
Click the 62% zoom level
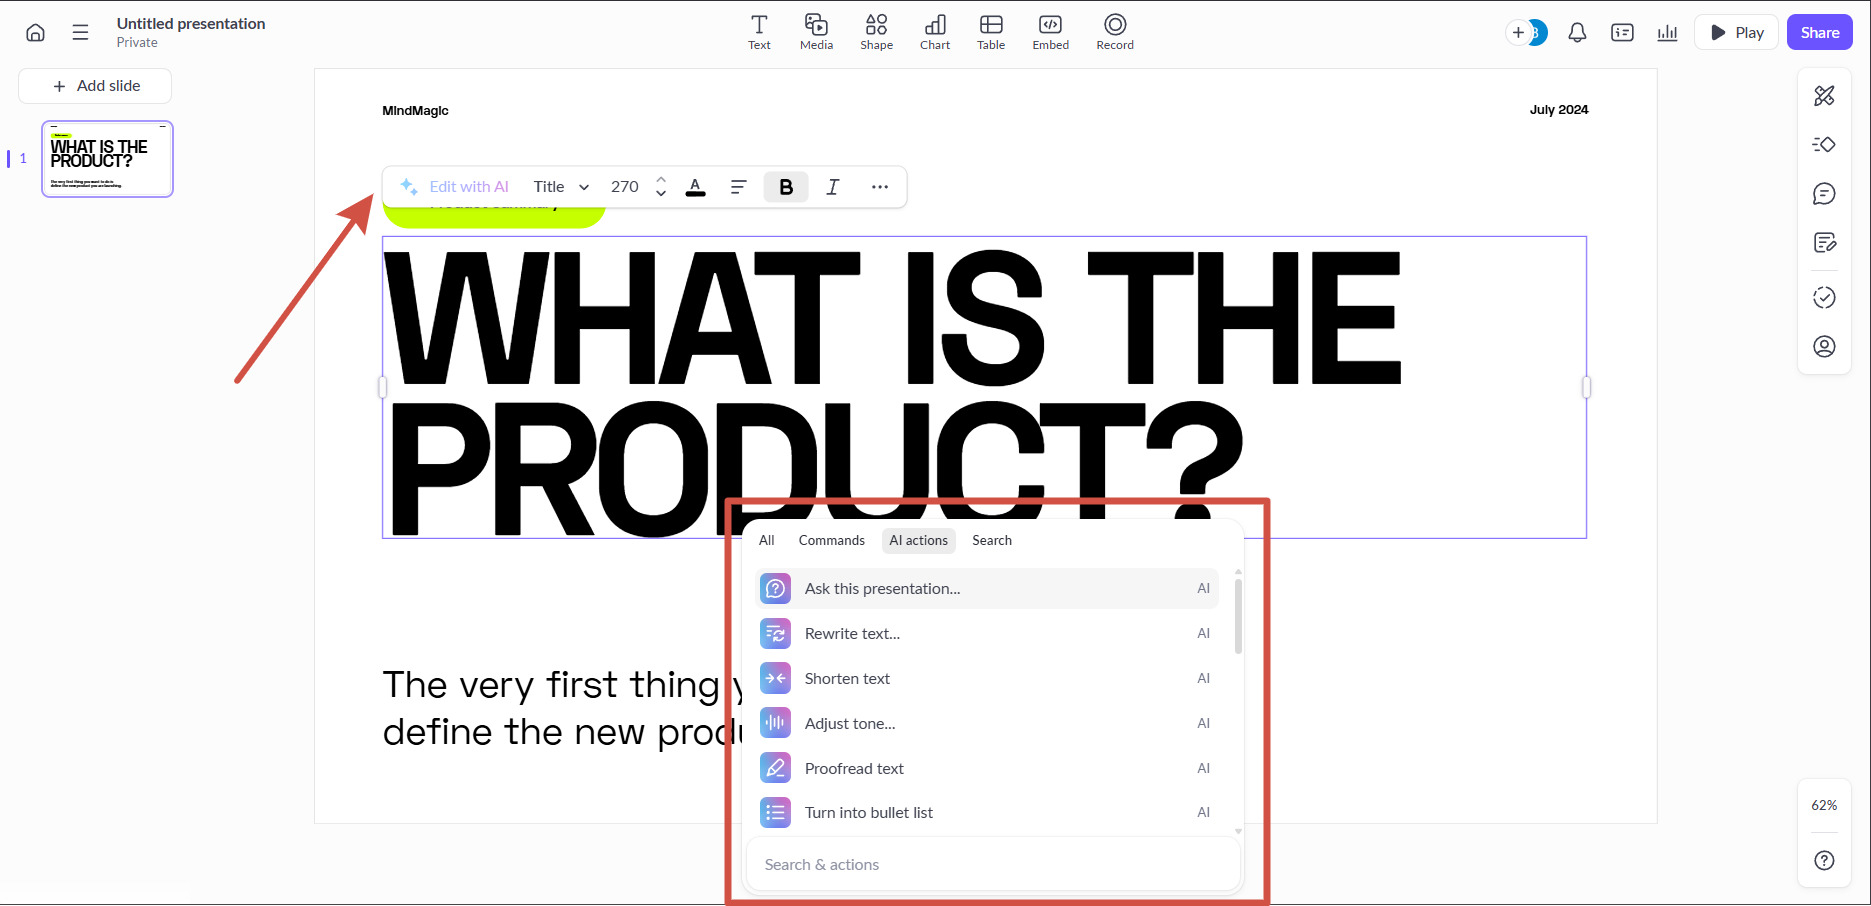click(x=1824, y=806)
